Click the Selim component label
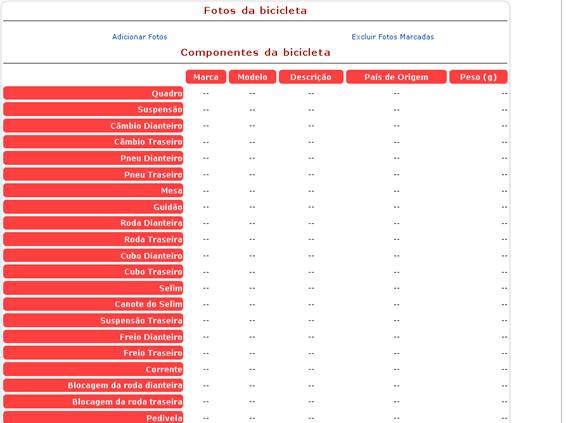Viewport: 566px width, 423px height. tap(93, 288)
